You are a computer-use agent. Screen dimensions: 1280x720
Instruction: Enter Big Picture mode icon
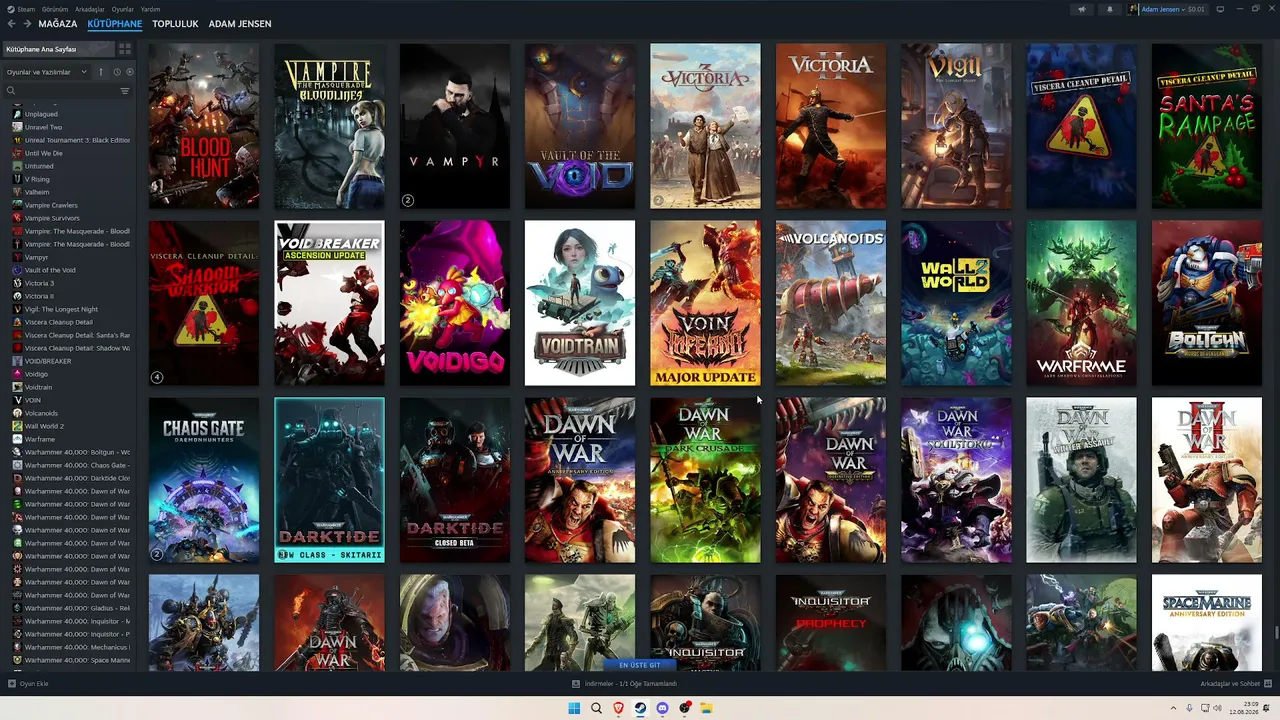coord(1220,9)
